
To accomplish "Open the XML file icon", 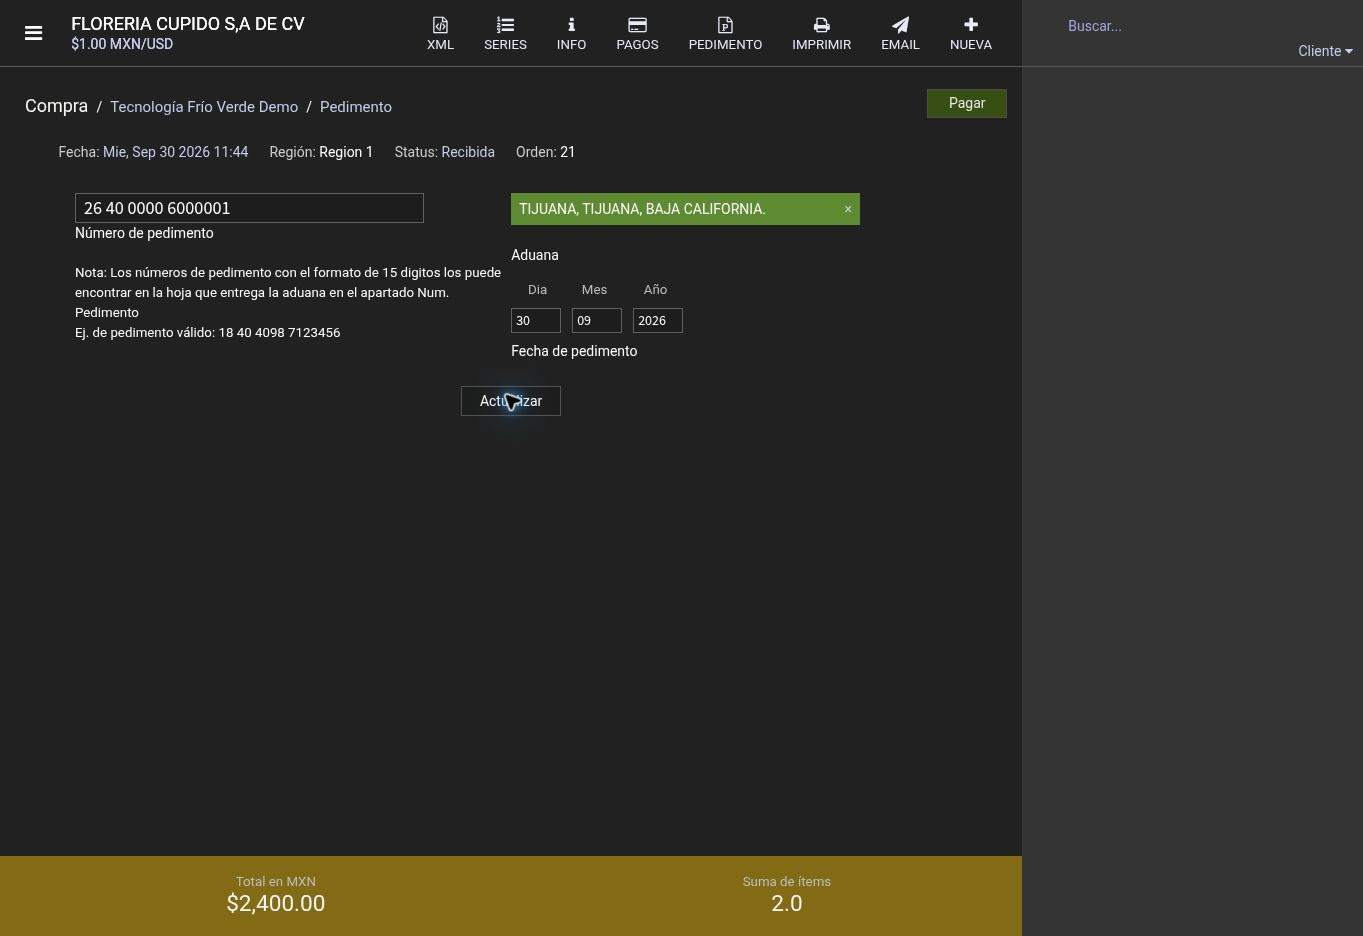I will [x=440, y=25].
